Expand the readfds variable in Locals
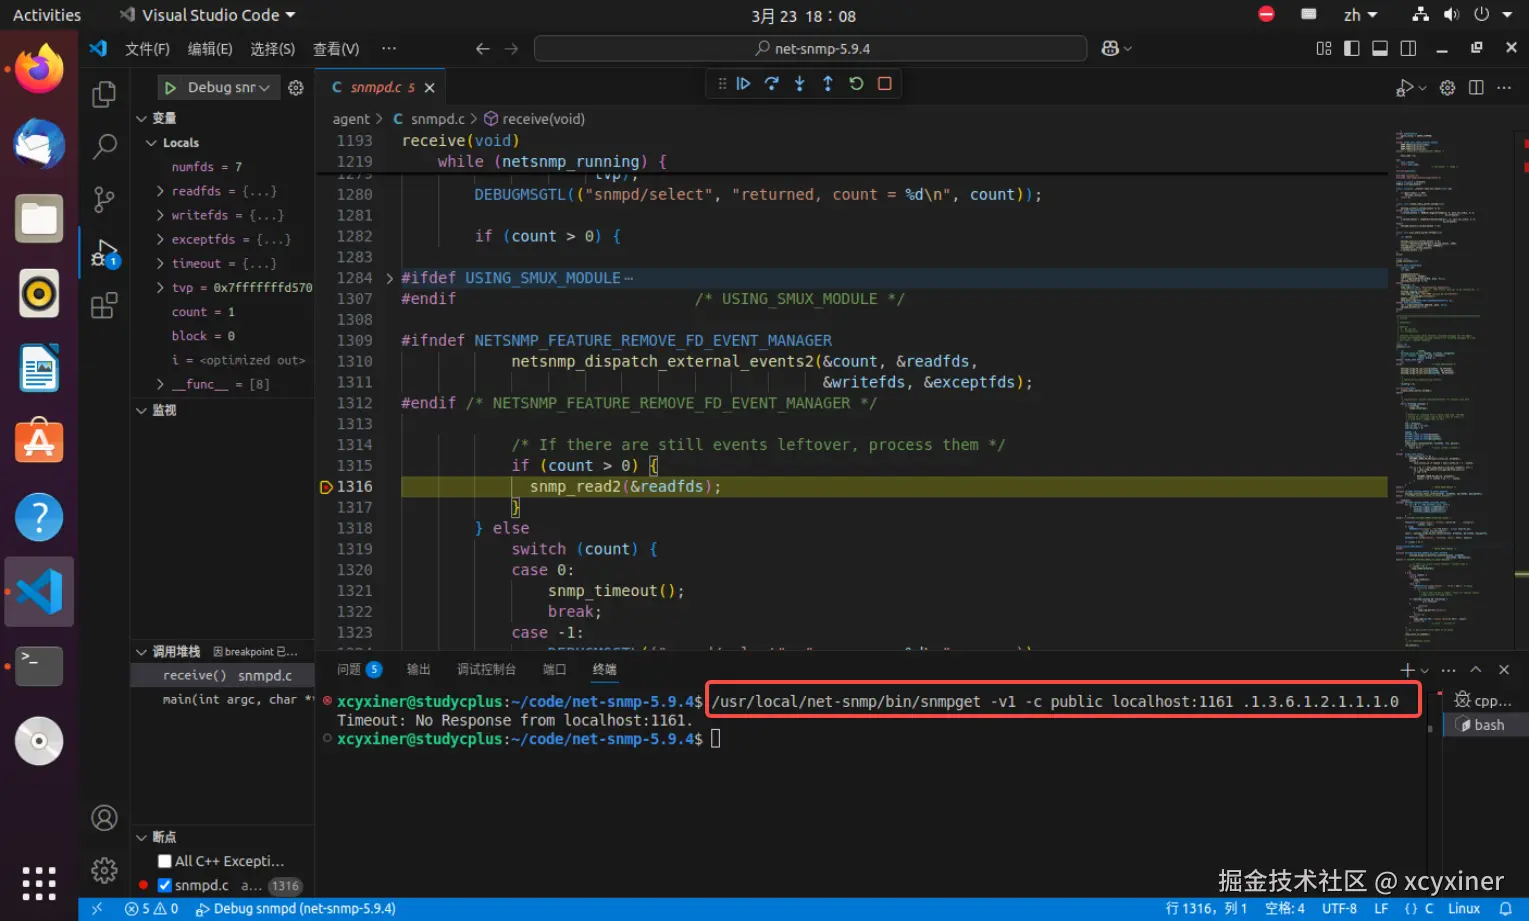The height and width of the screenshot is (921, 1529). pyautogui.click(x=160, y=191)
